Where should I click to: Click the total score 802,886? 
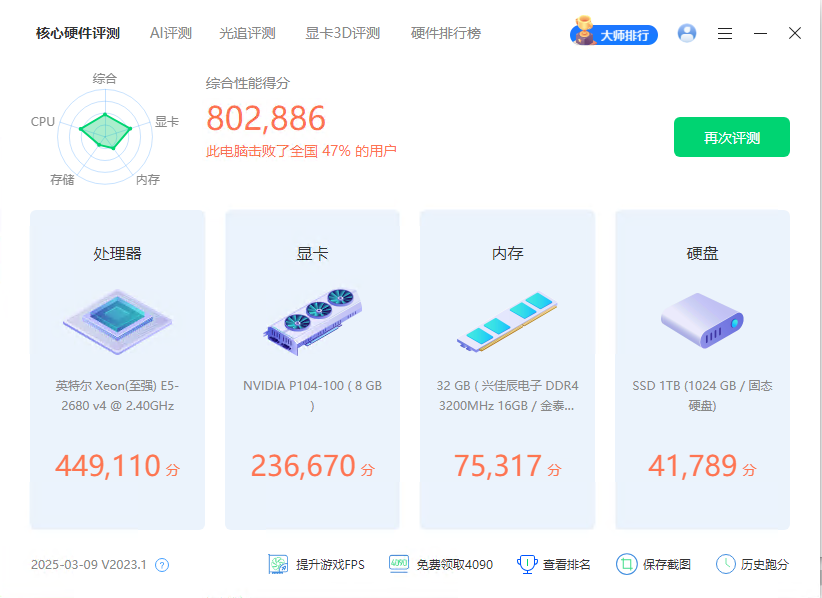[266, 118]
